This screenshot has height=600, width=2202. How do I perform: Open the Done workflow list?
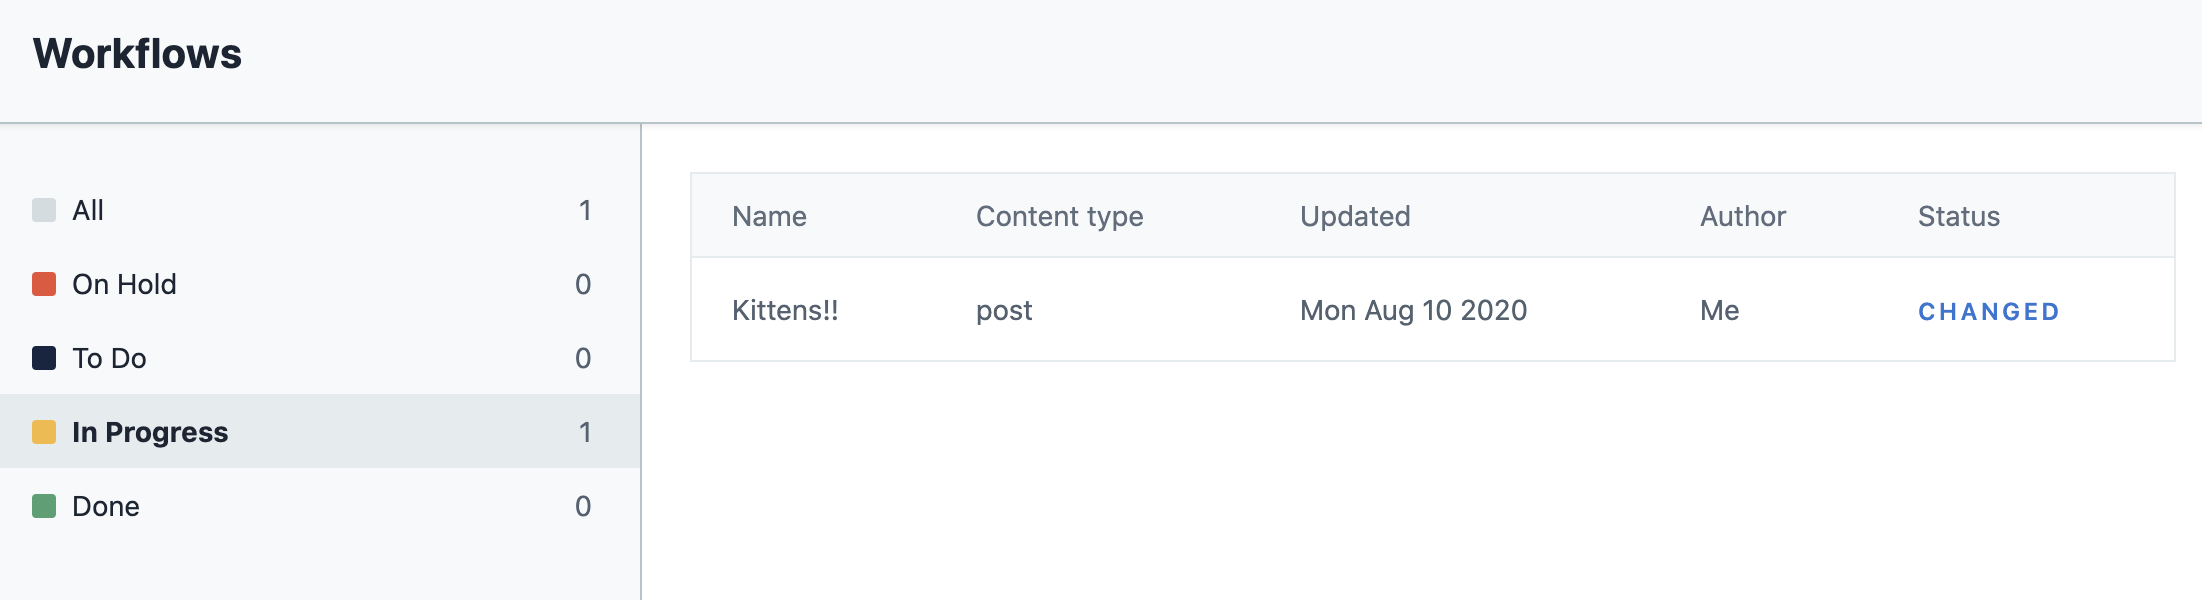pos(106,506)
